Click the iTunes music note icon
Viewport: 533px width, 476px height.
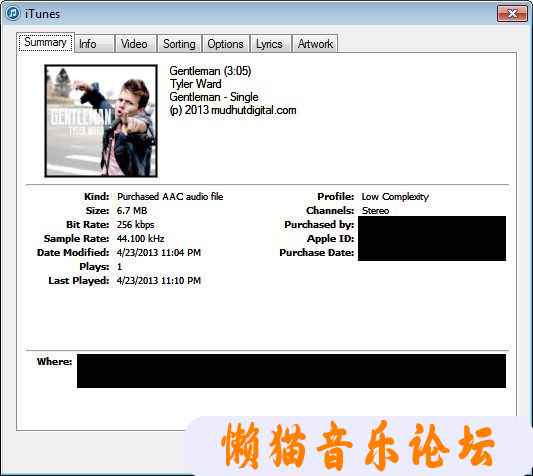13,14
